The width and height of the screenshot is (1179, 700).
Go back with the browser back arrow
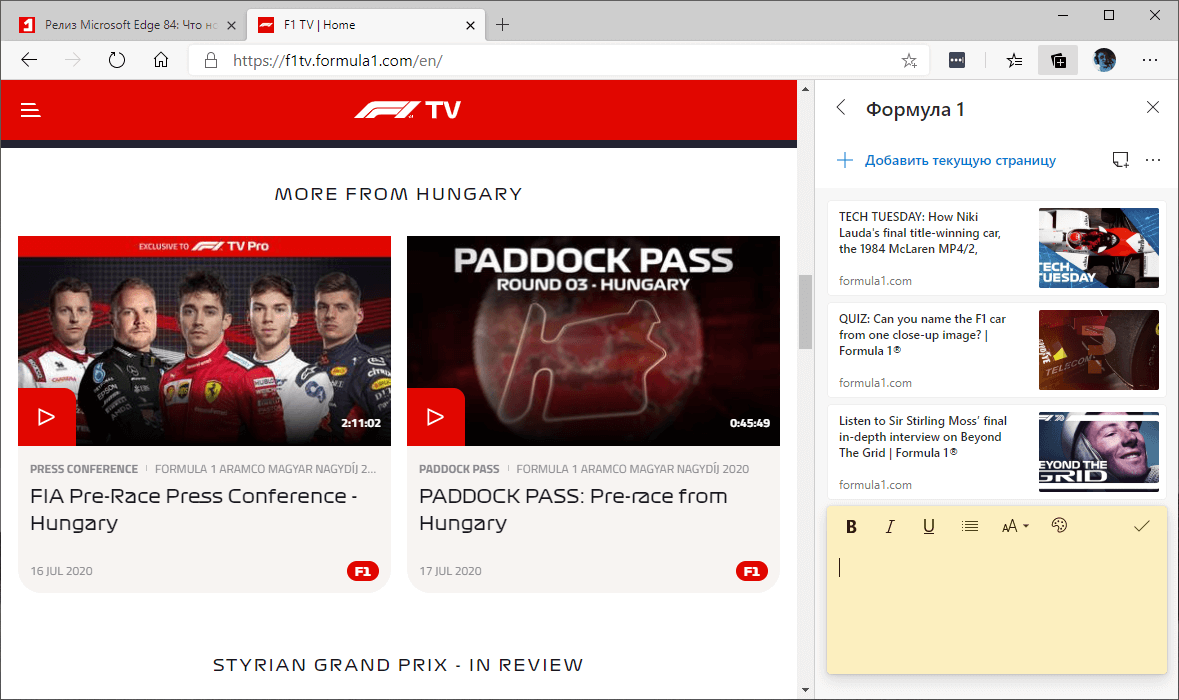click(x=29, y=60)
